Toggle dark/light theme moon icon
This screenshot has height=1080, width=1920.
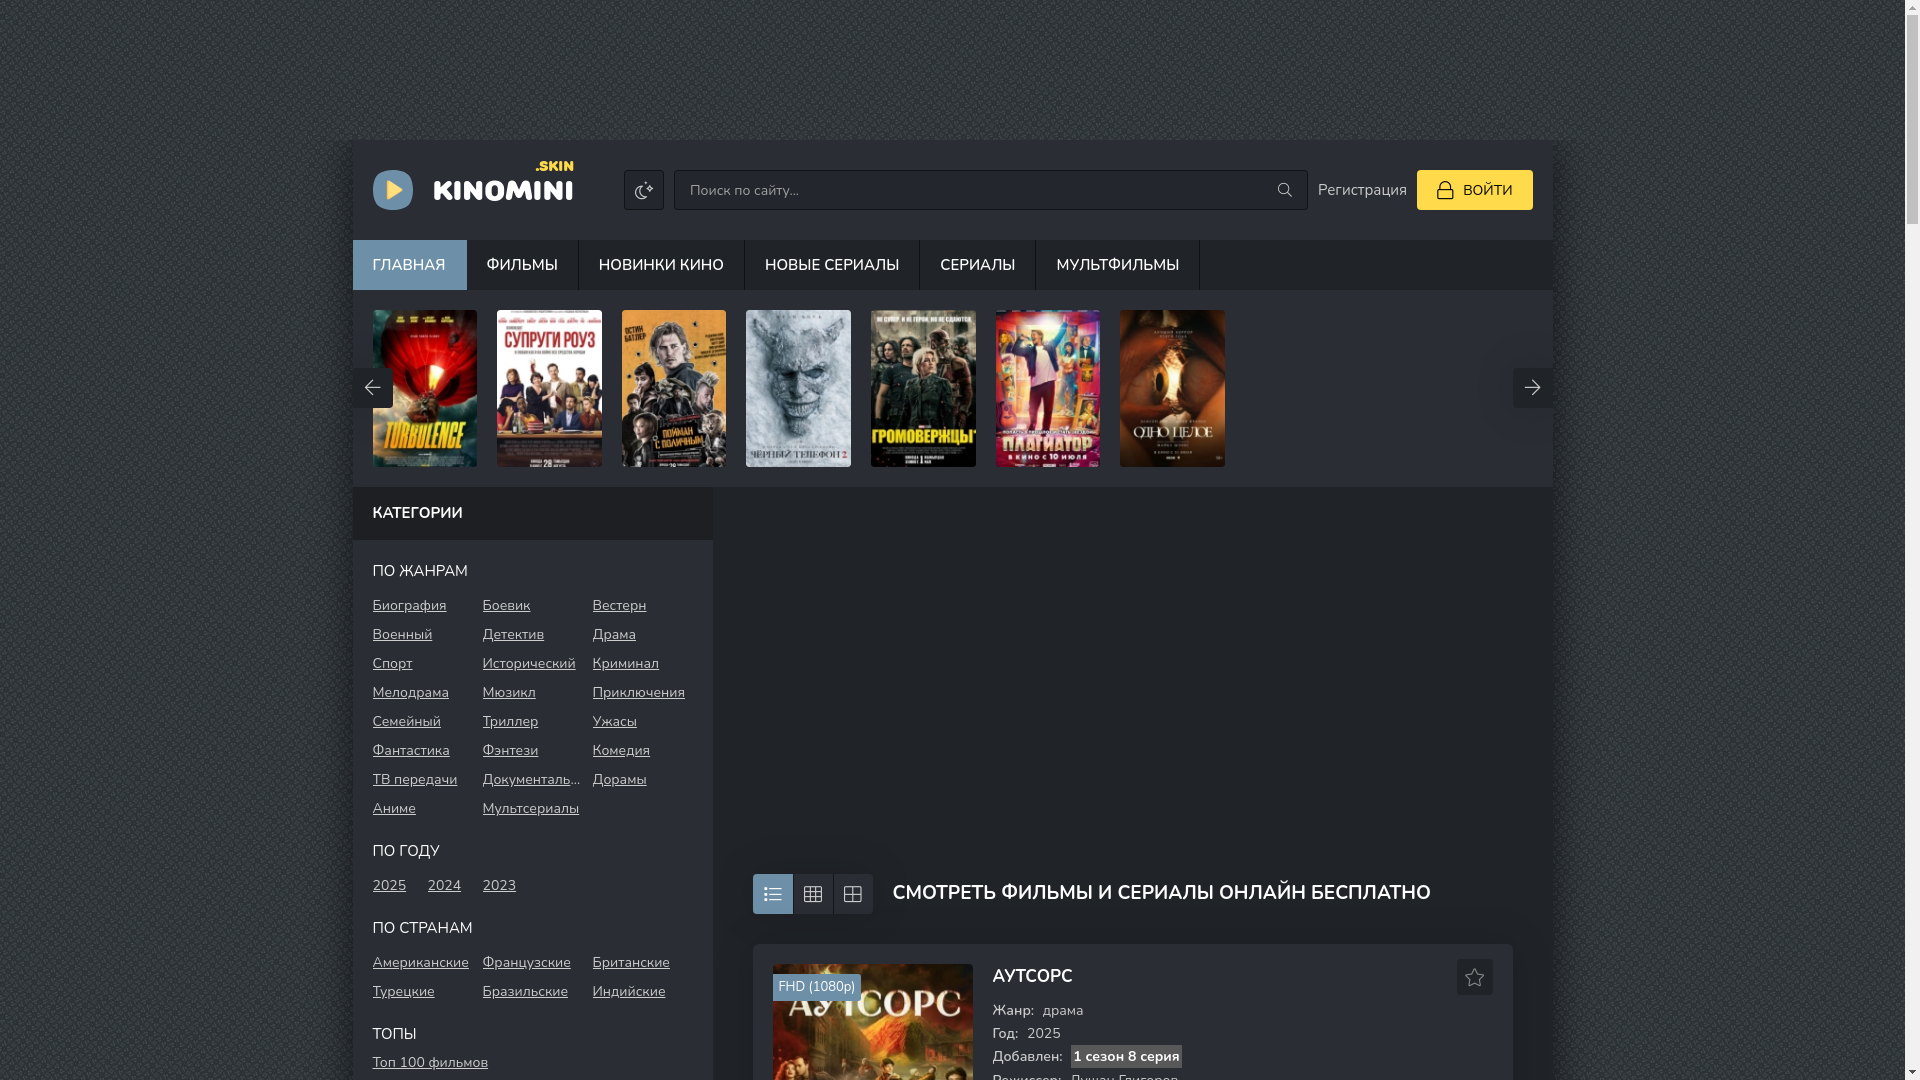pos(643,190)
